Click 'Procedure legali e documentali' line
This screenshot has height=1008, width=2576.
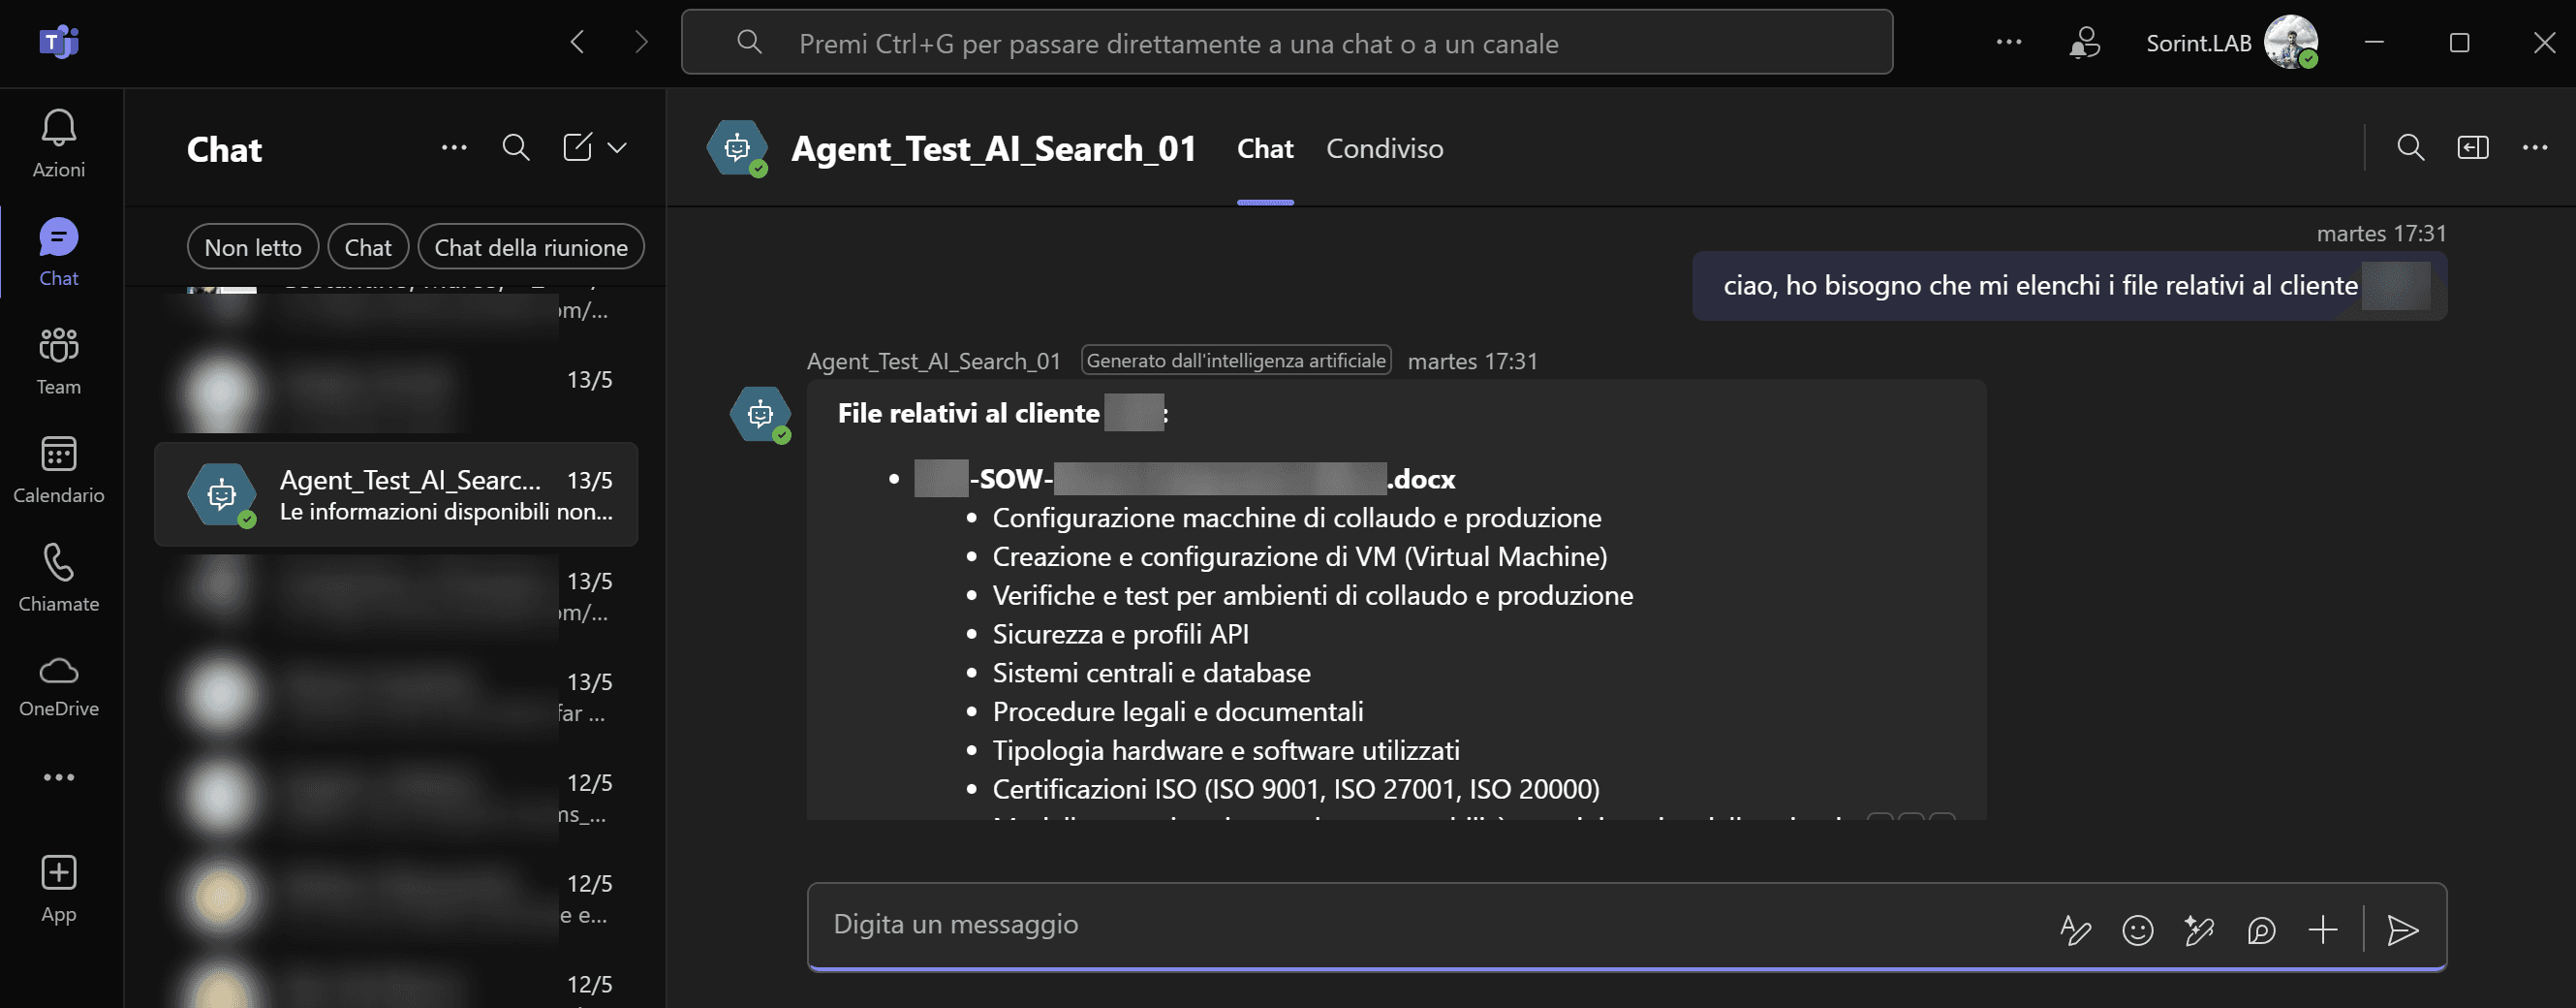(x=1178, y=711)
